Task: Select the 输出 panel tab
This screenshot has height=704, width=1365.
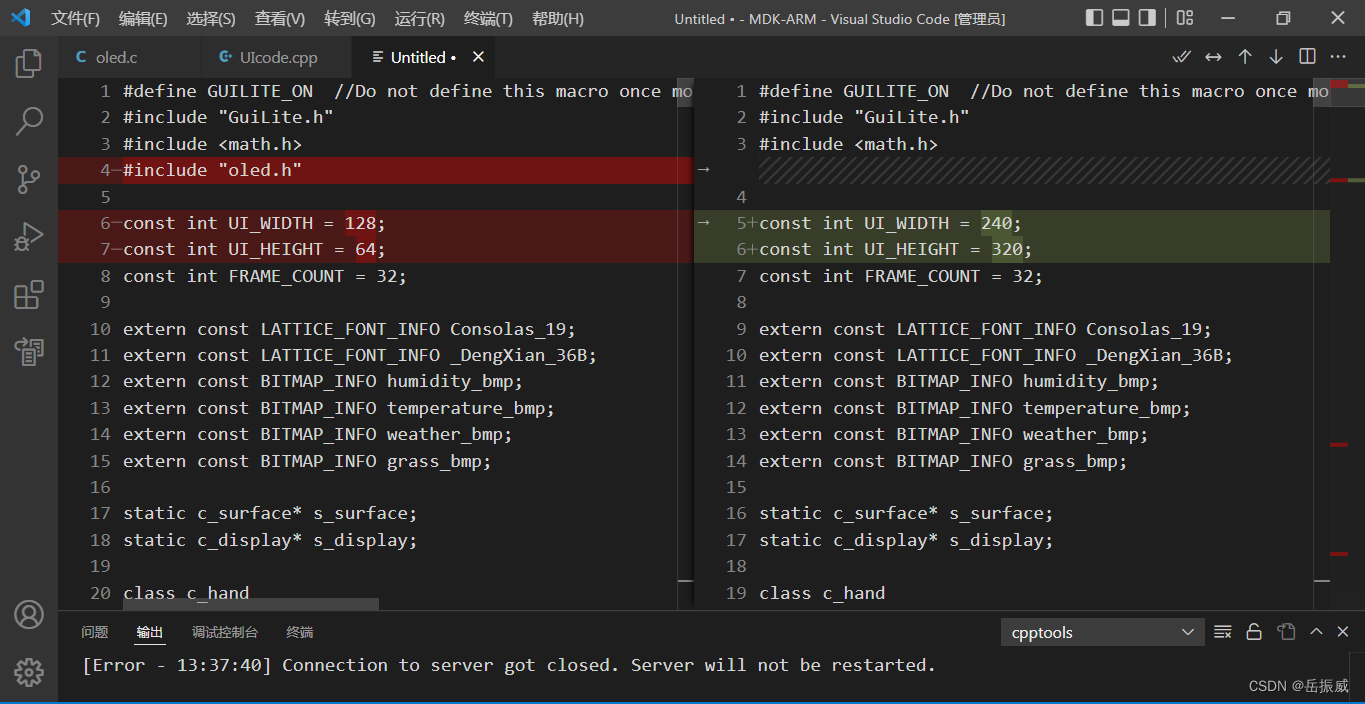Action: point(150,632)
